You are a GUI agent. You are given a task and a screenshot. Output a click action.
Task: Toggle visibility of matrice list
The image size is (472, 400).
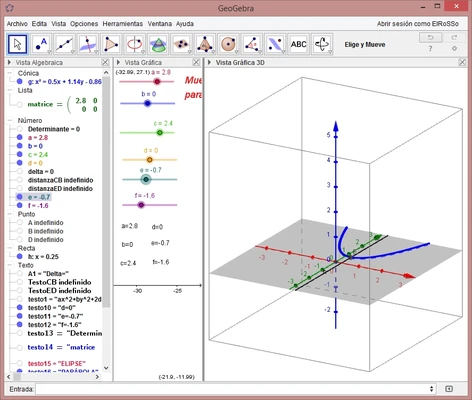[x=20, y=104]
